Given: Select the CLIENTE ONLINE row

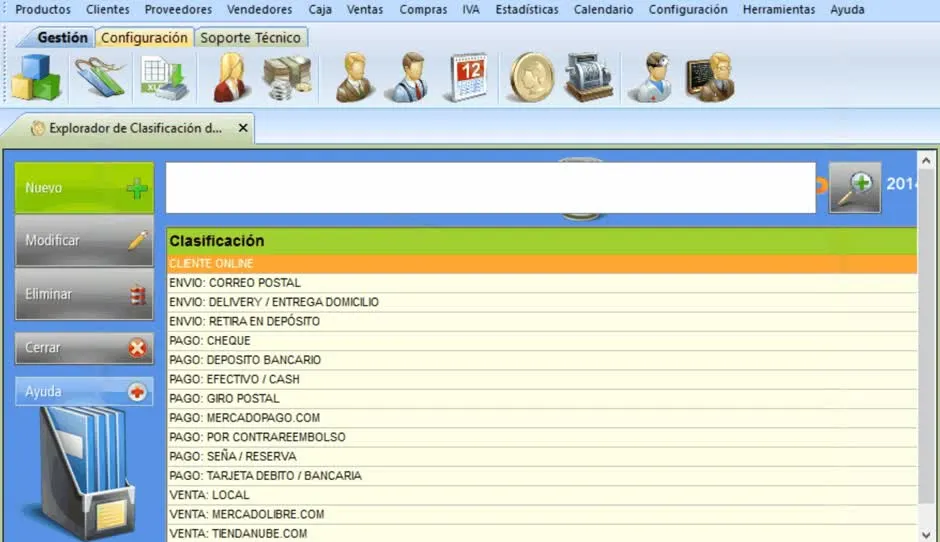Looking at the screenshot, I should tap(542, 263).
